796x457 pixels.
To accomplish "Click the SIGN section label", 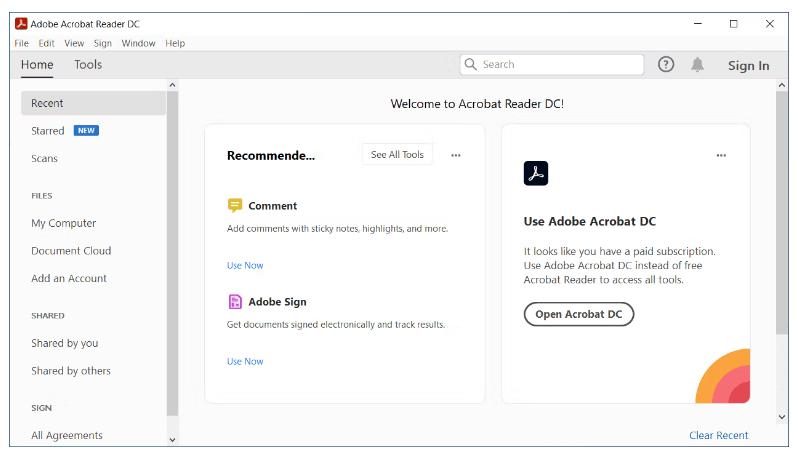I will coord(41,408).
